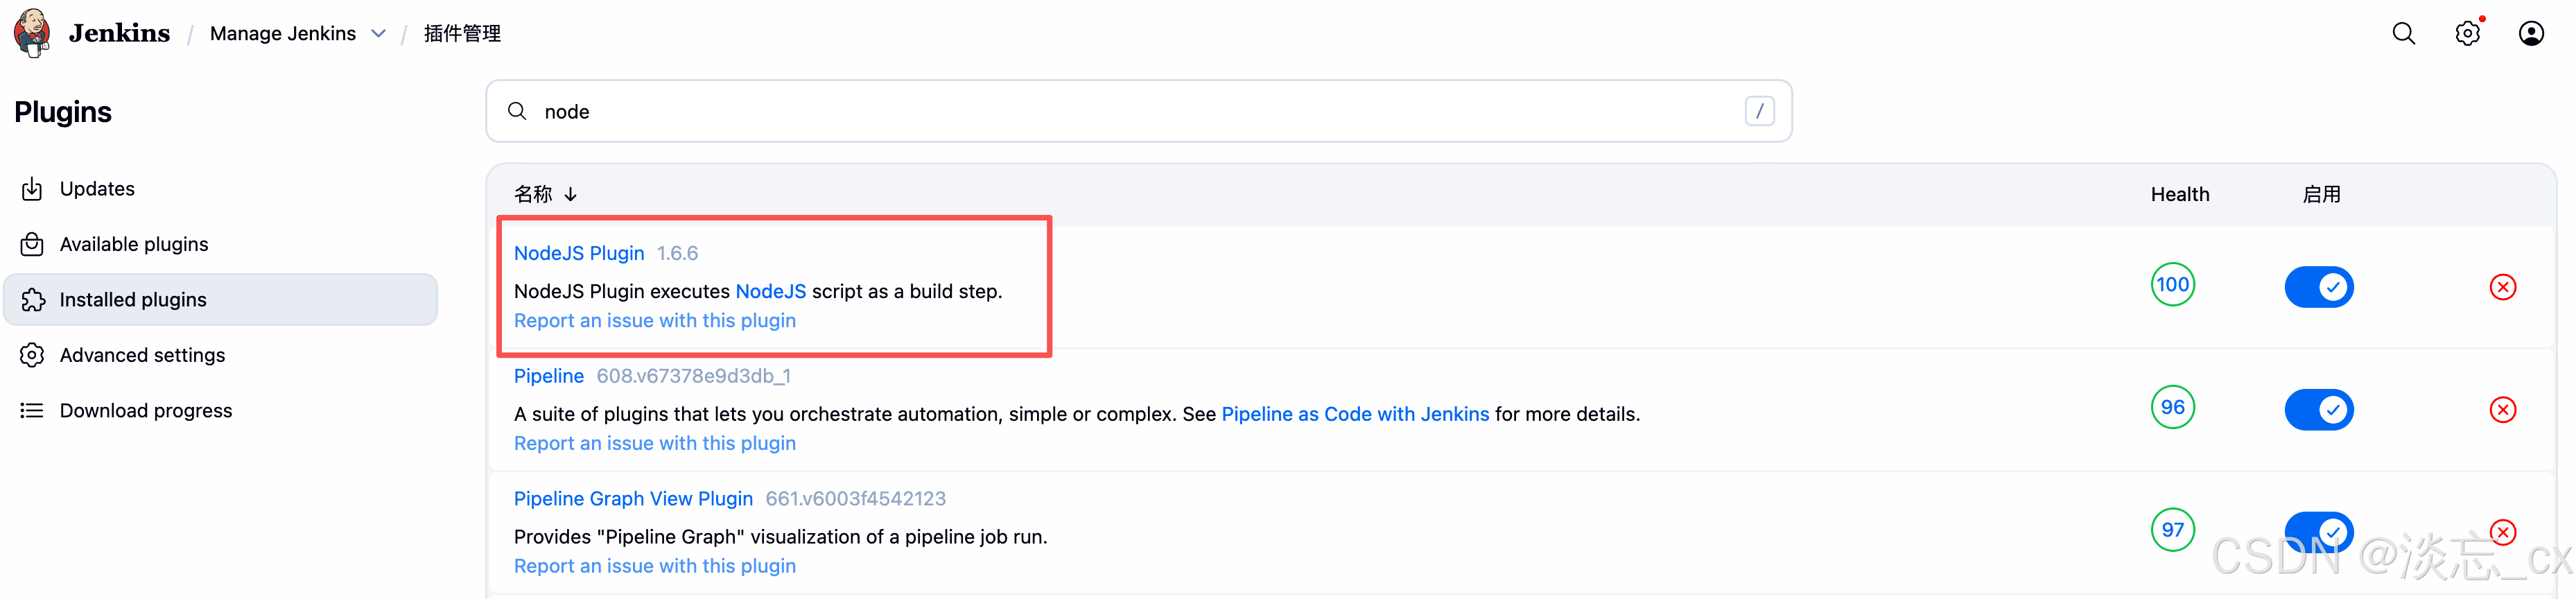This screenshot has width=2576, height=599.
Task: Click the NodeJS Plugin health score 100
Action: coord(2172,285)
